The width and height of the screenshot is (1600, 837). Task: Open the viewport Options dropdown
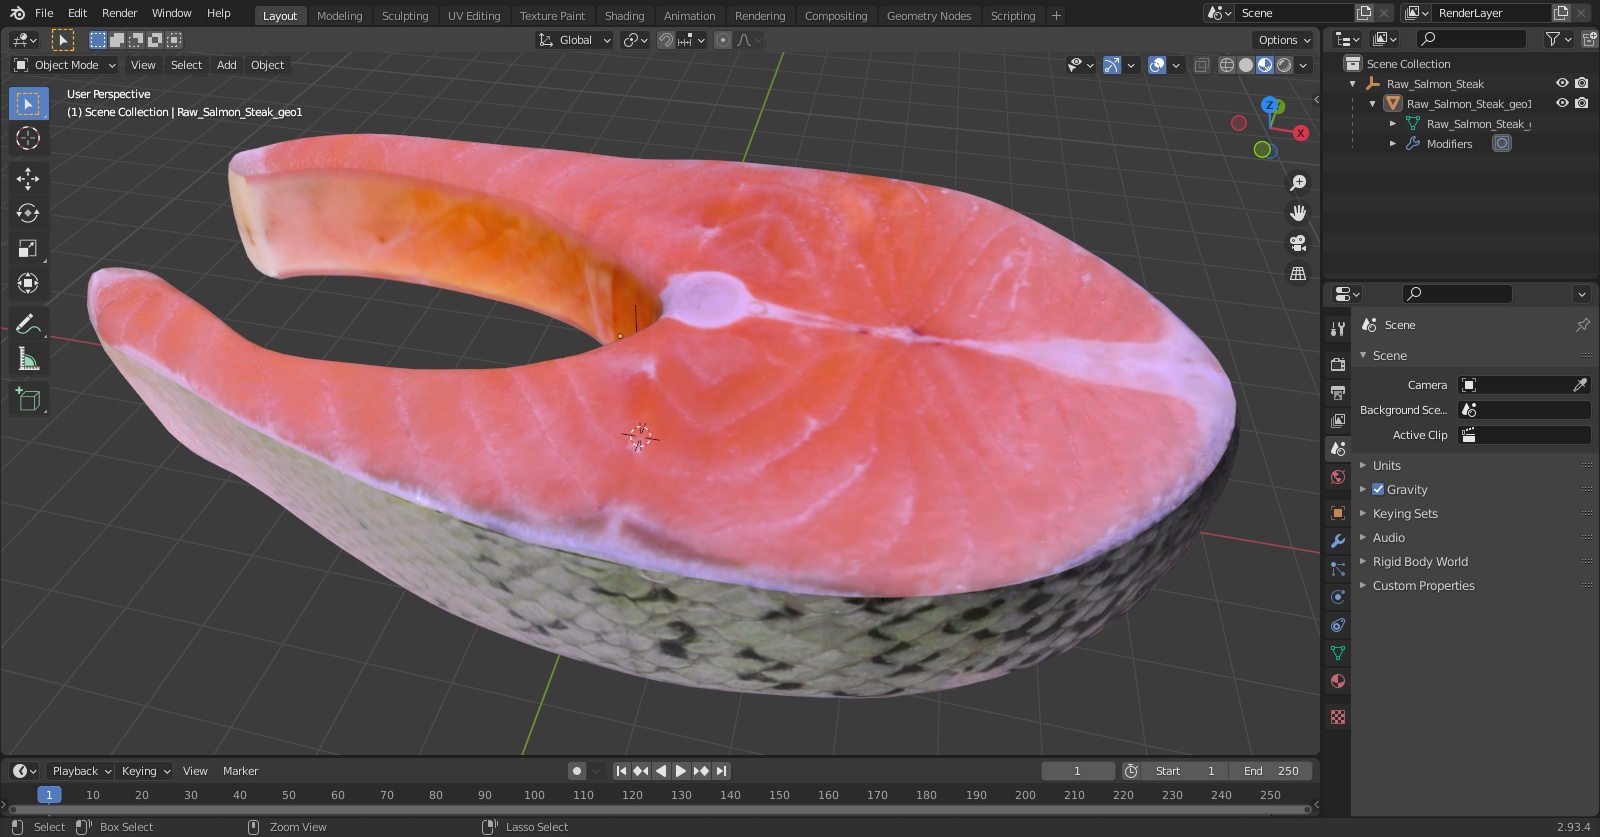(x=1283, y=40)
